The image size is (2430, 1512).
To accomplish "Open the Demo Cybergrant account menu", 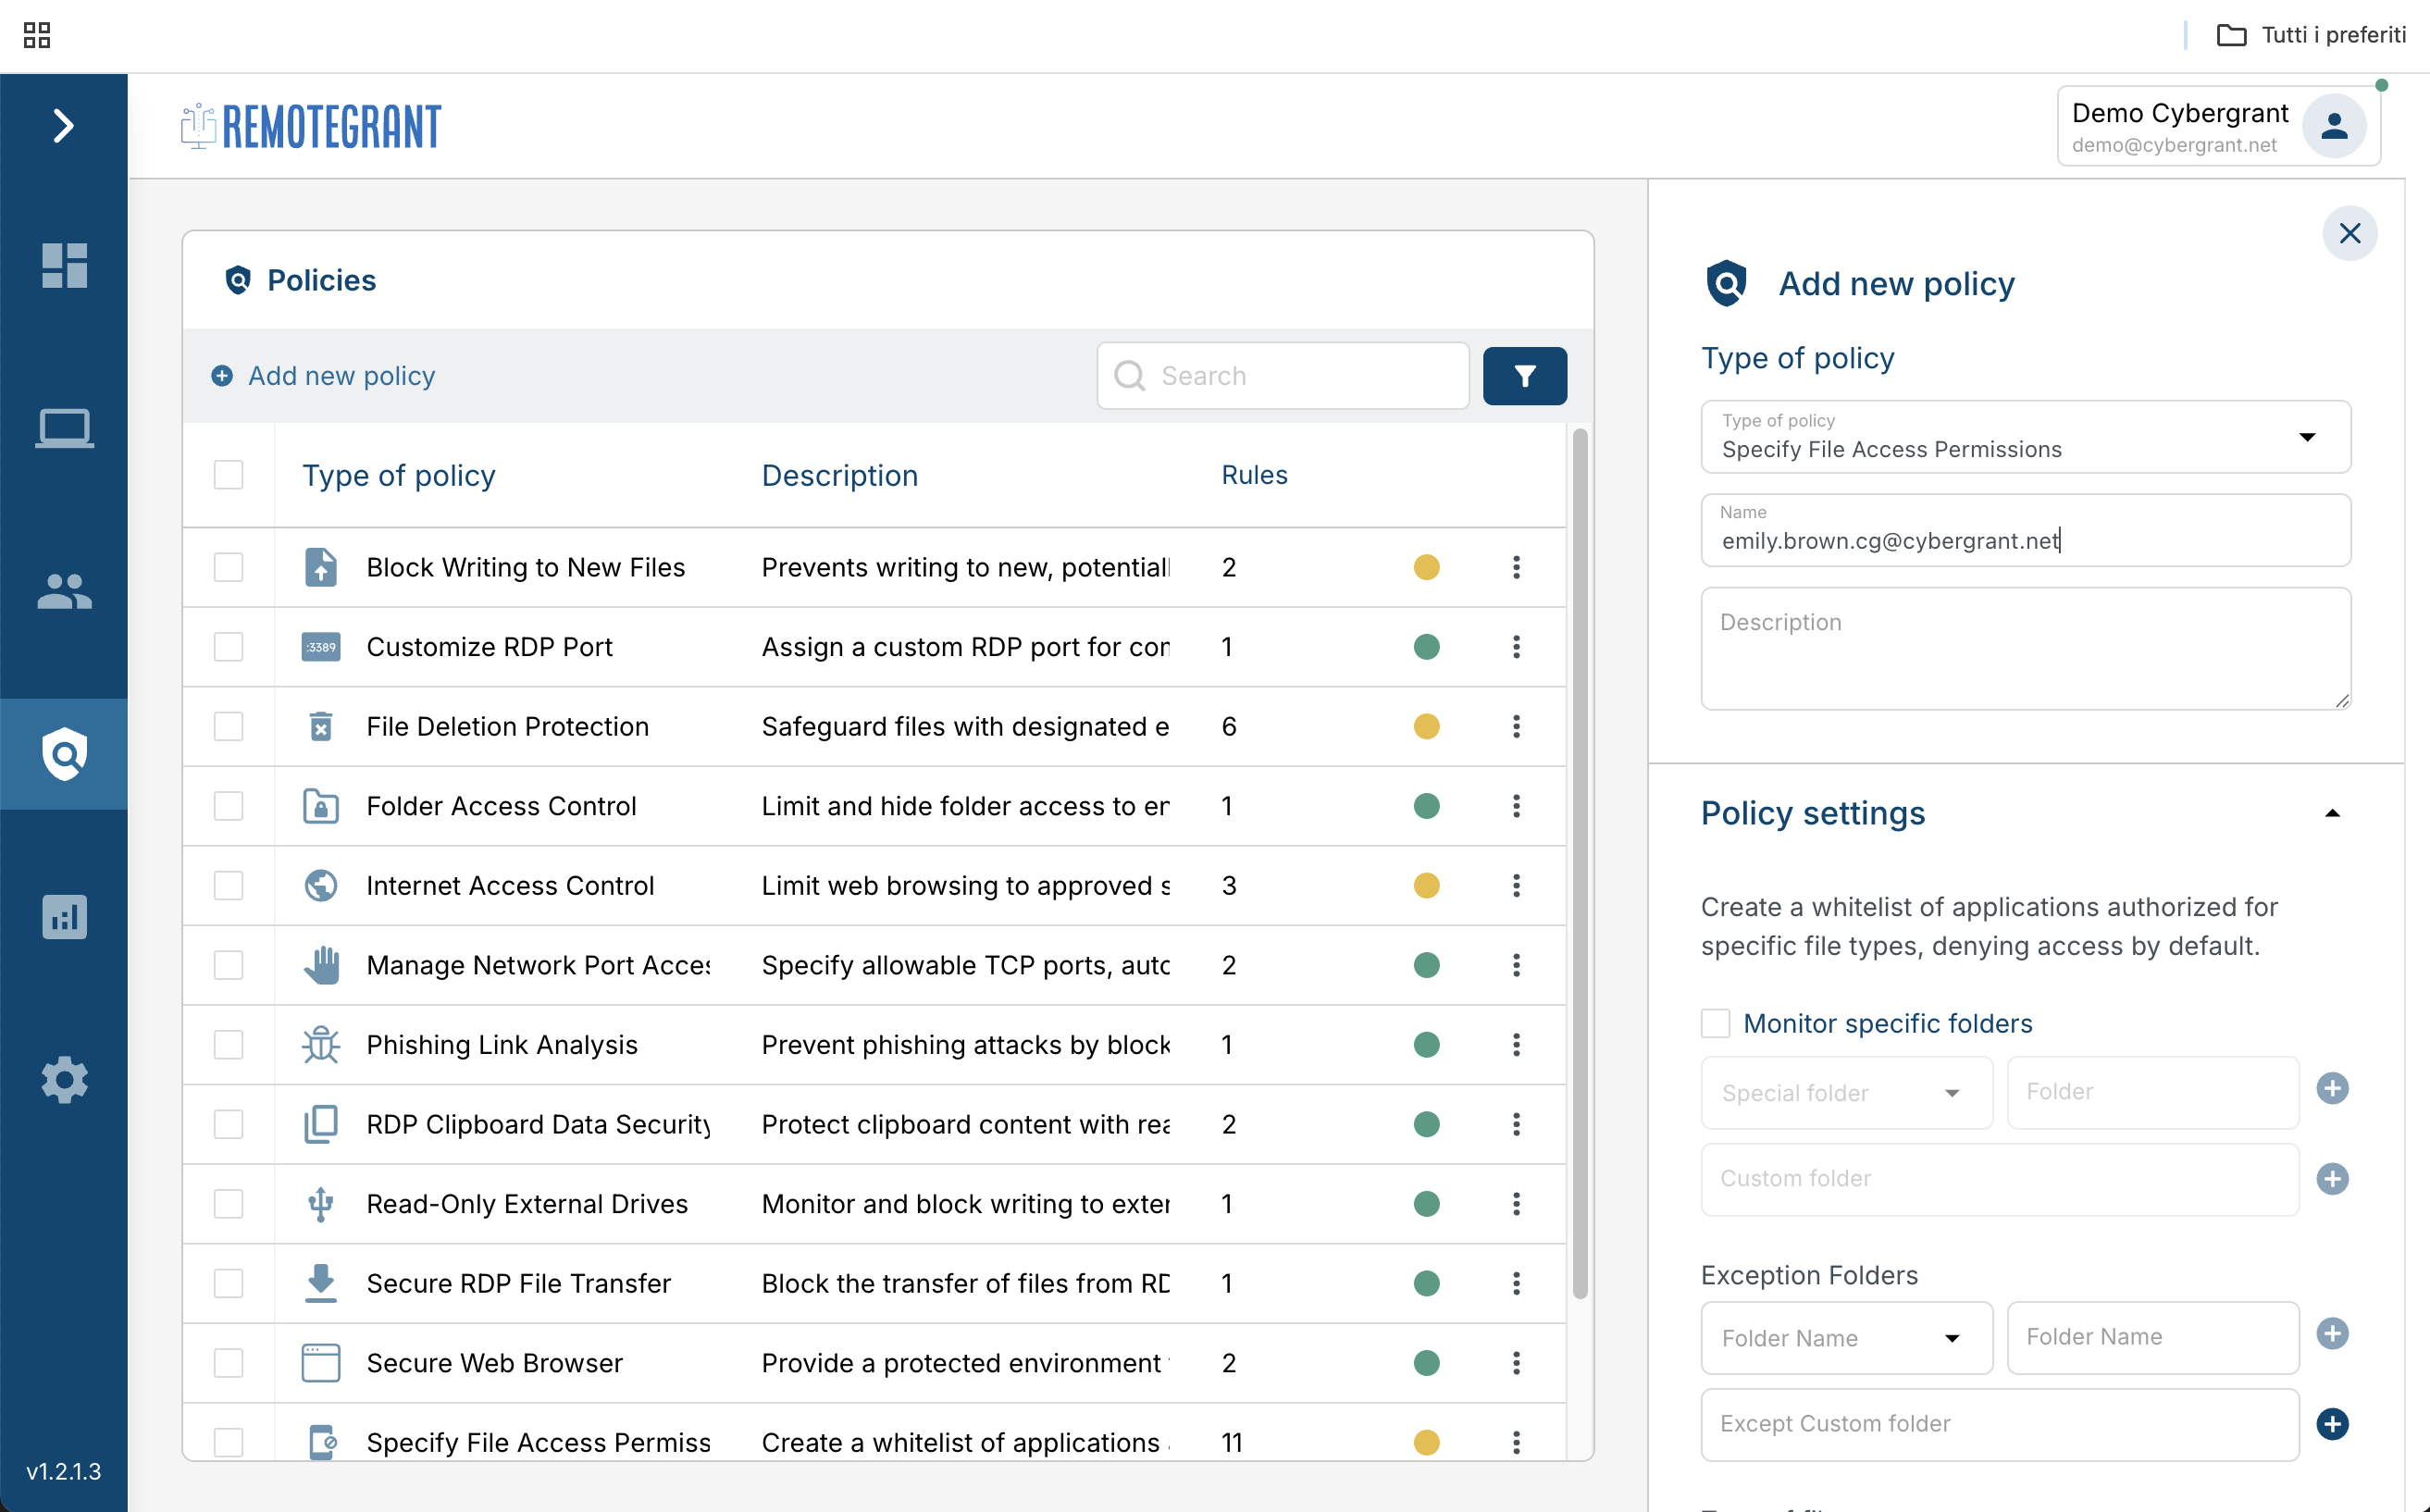I will [x=2218, y=126].
